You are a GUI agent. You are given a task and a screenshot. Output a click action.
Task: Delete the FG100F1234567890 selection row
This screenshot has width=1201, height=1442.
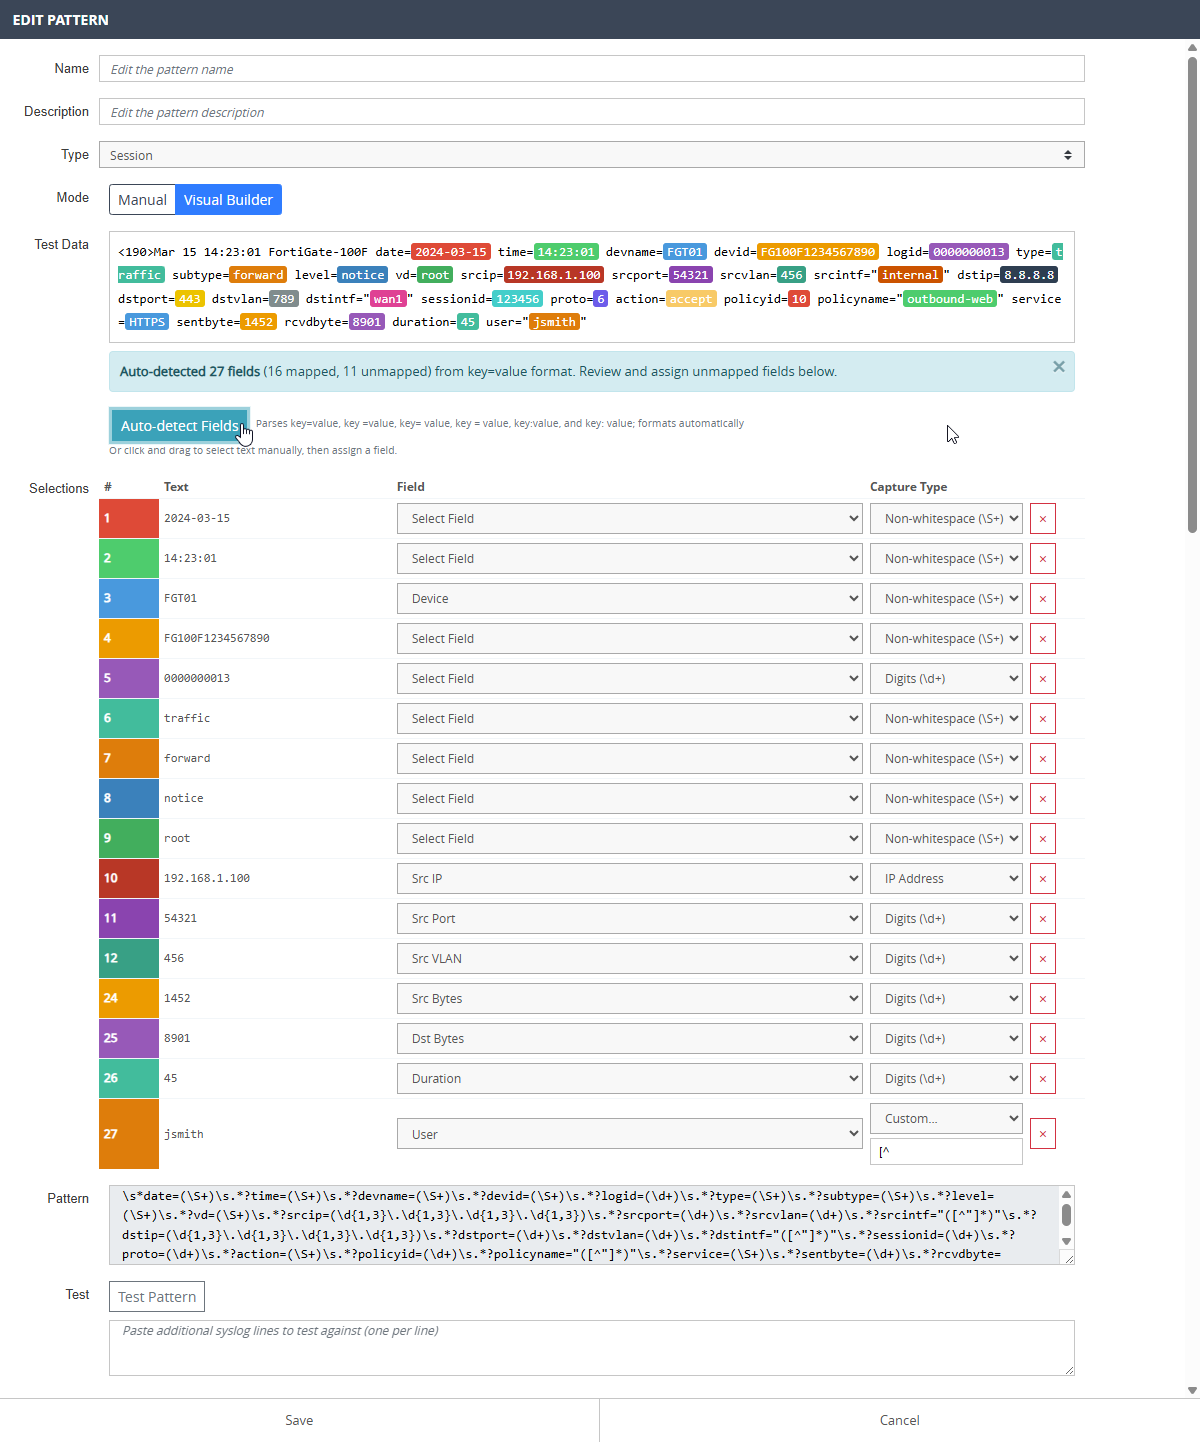pos(1043,639)
